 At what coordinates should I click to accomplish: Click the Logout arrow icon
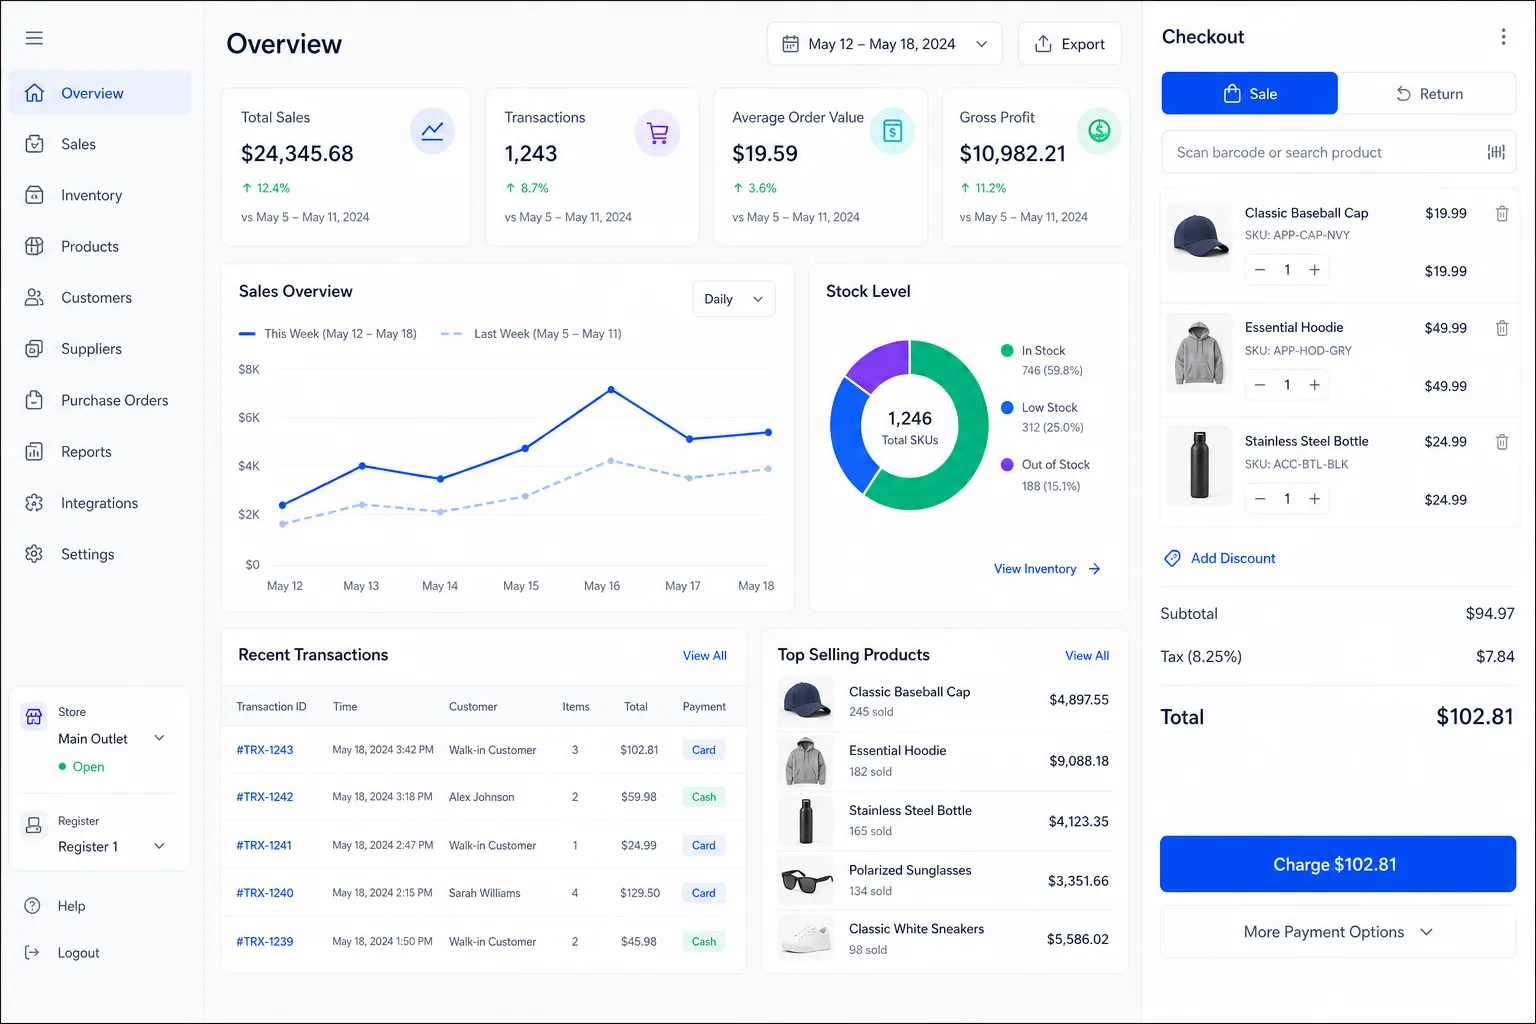[32, 953]
